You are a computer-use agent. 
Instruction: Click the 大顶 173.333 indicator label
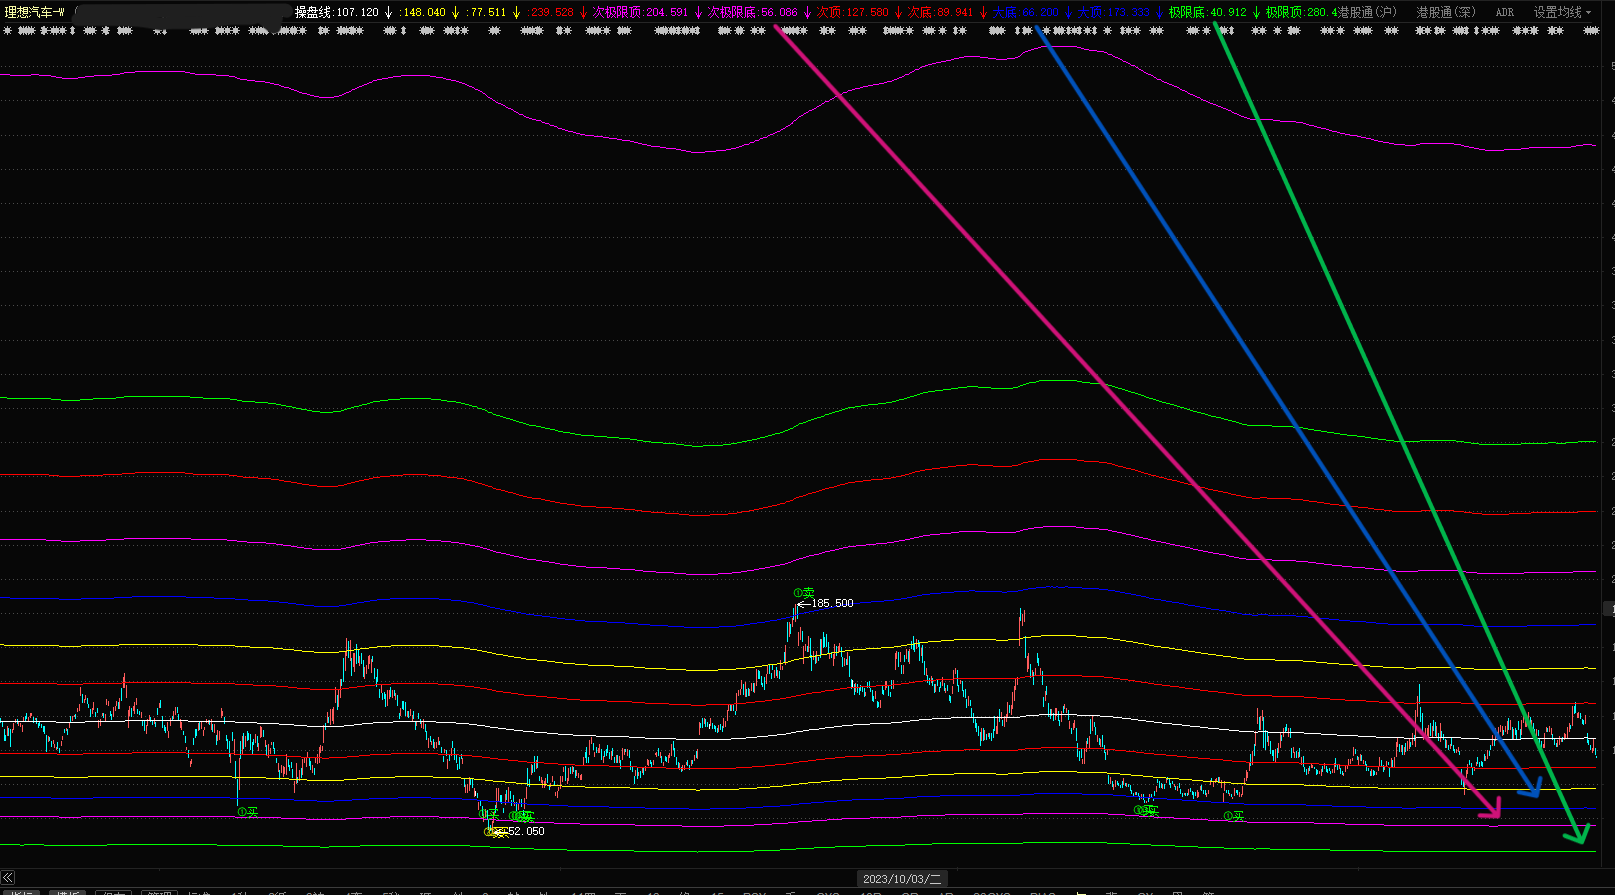pyautogui.click(x=1113, y=12)
